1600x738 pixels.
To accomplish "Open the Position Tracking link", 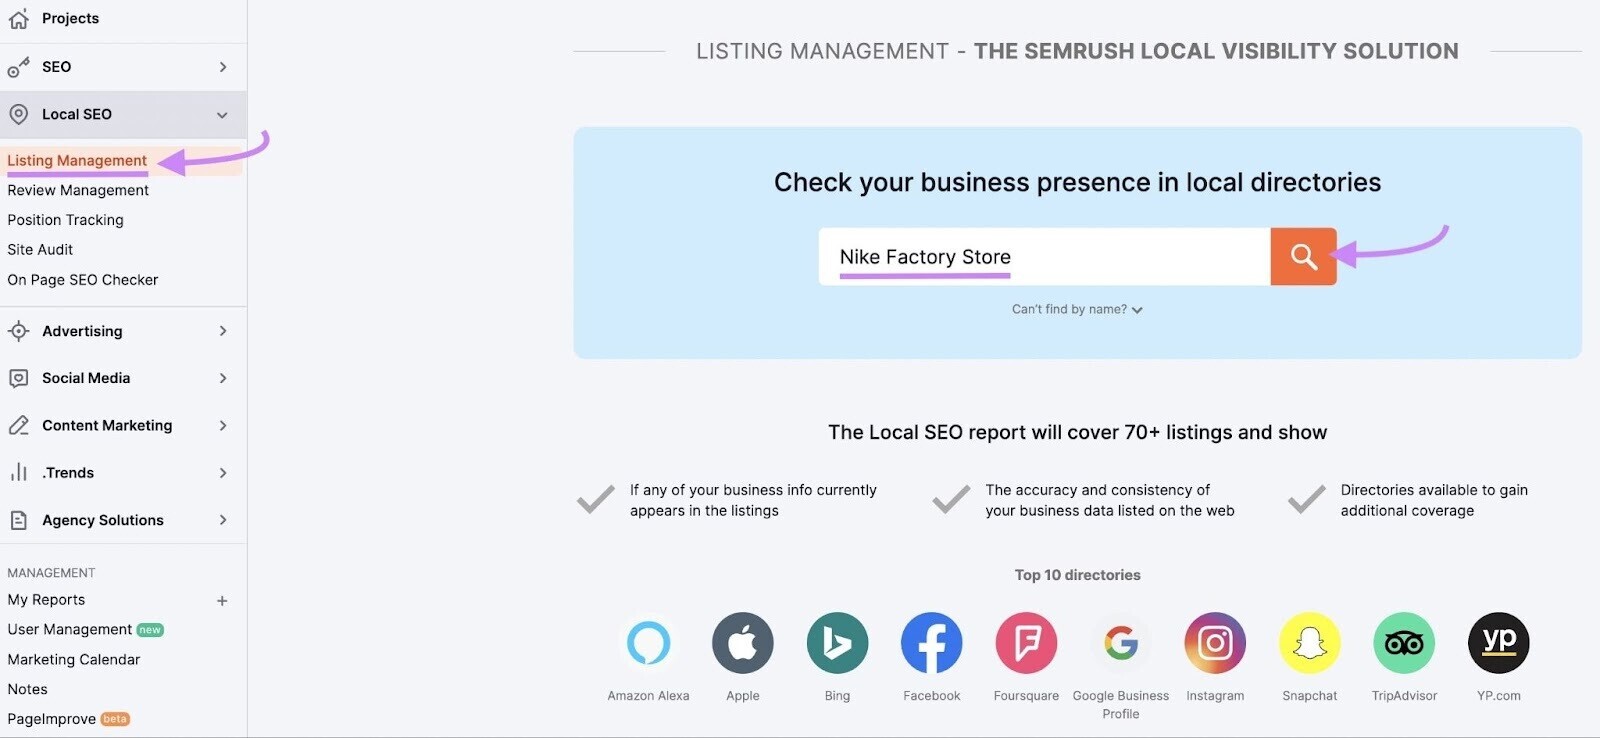I will (66, 220).
